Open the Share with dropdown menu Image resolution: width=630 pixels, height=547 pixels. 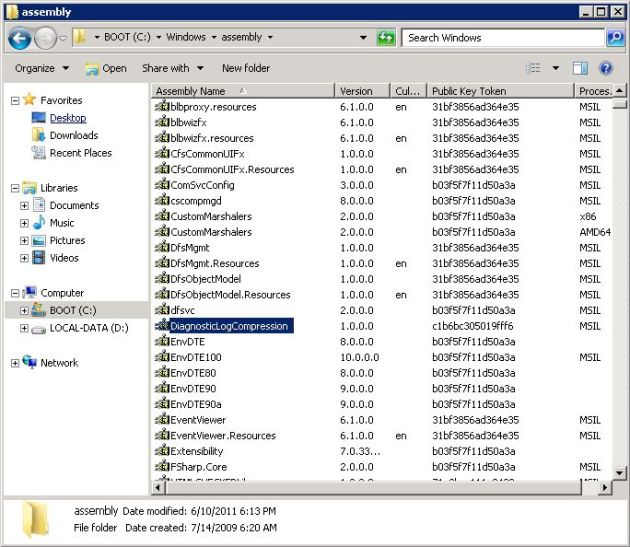click(172, 68)
